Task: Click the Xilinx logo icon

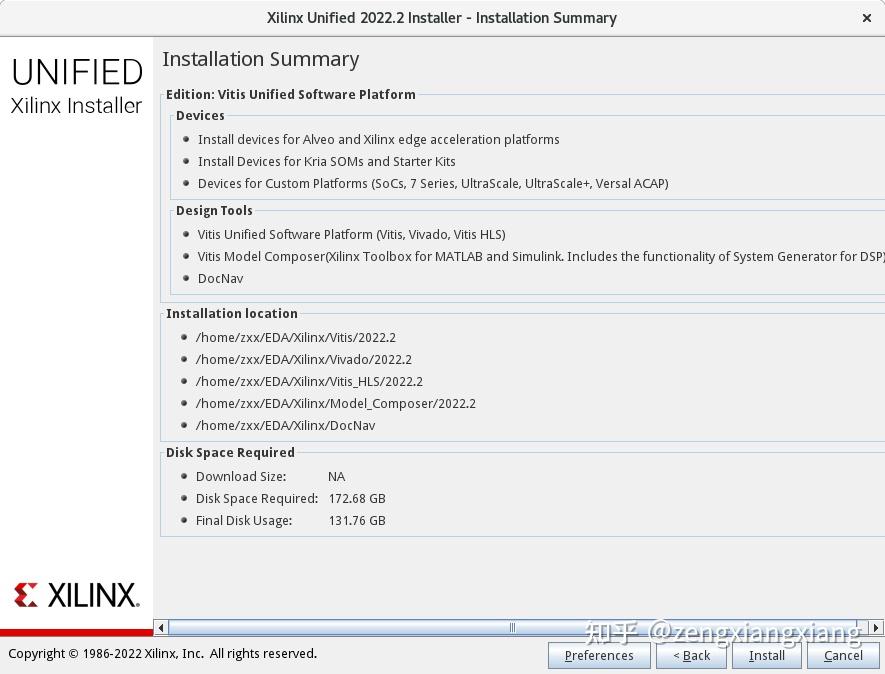Action: [25, 595]
